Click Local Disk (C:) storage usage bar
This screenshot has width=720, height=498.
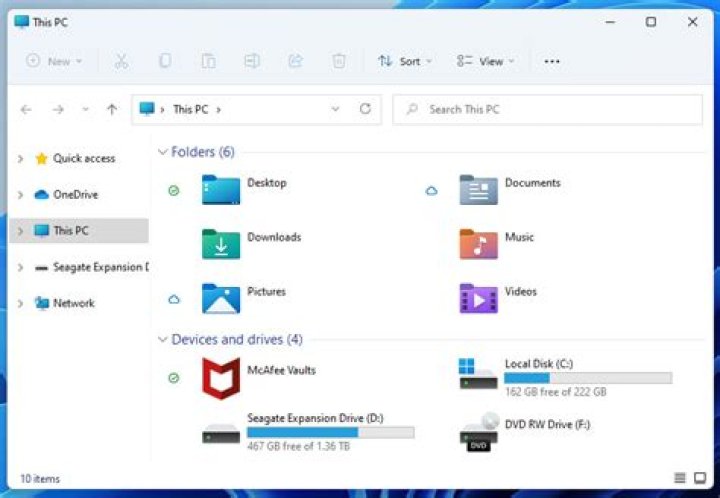[587, 378]
